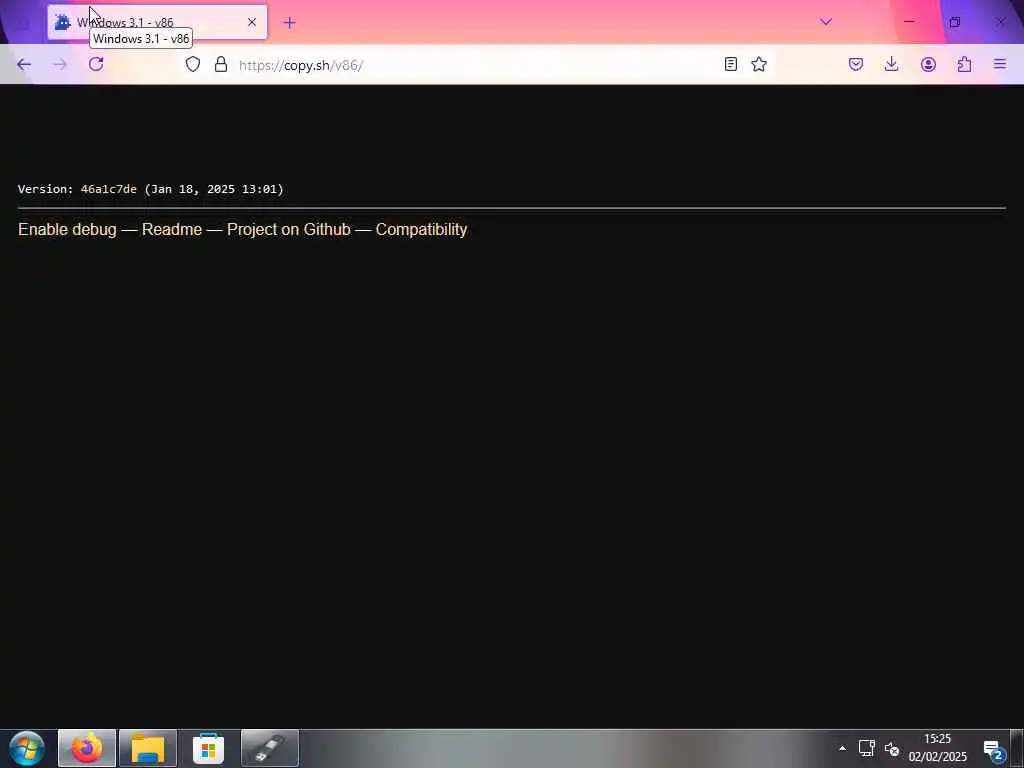Screen dimensions: 1024x768
Task: Go back with the browser back arrow
Action: [x=24, y=64]
